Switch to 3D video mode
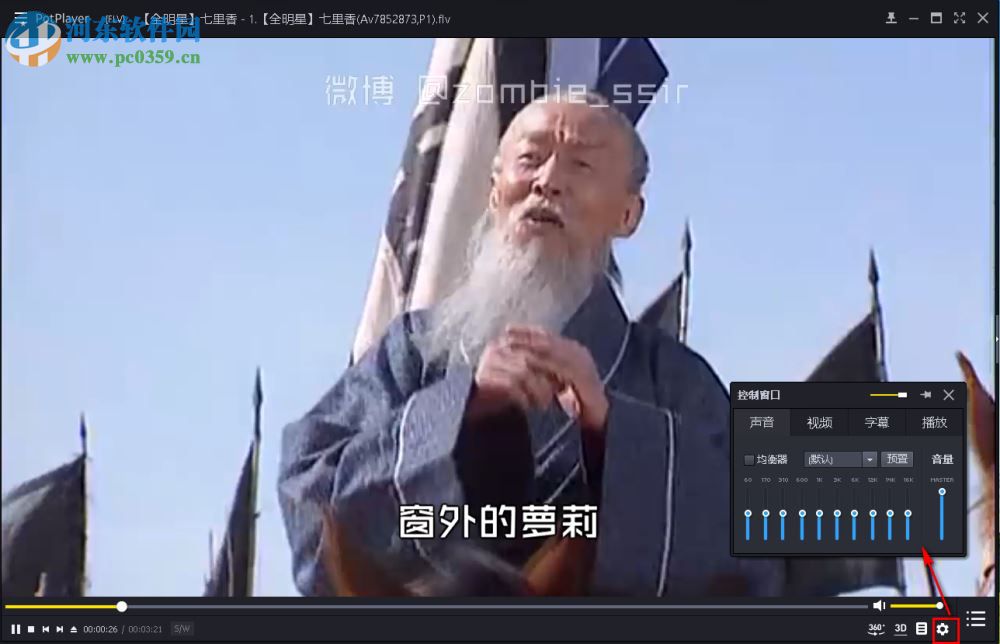This screenshot has width=1000, height=644. point(899,628)
